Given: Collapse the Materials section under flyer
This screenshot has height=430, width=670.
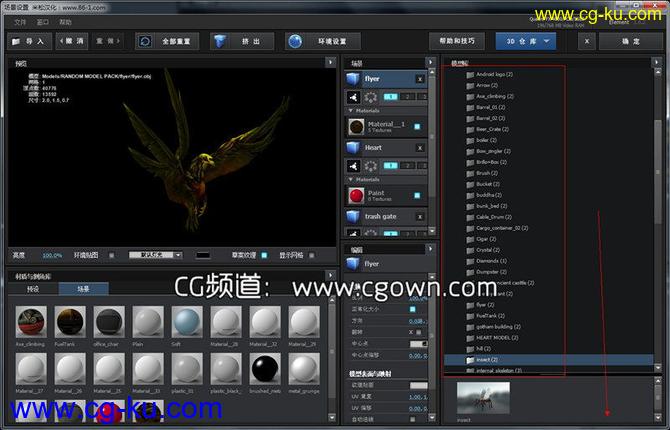Looking at the screenshot, I should pyautogui.click(x=351, y=111).
